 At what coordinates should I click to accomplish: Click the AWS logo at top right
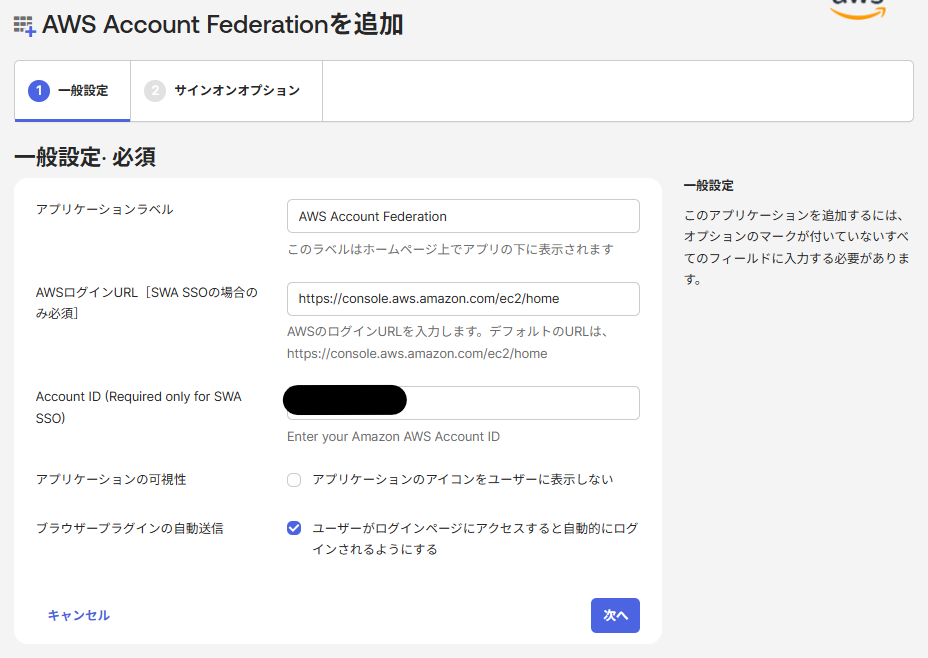[x=858, y=8]
